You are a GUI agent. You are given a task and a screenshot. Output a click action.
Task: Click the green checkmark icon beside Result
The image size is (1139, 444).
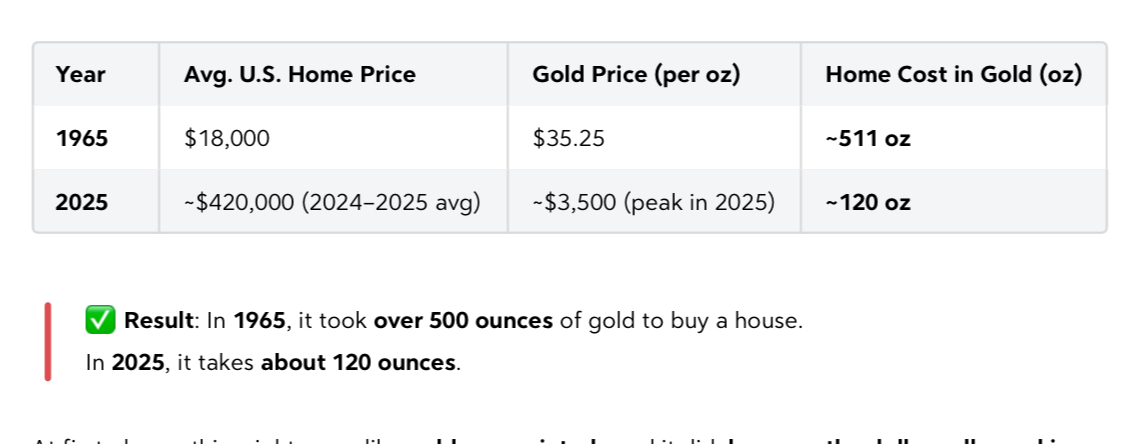101,321
